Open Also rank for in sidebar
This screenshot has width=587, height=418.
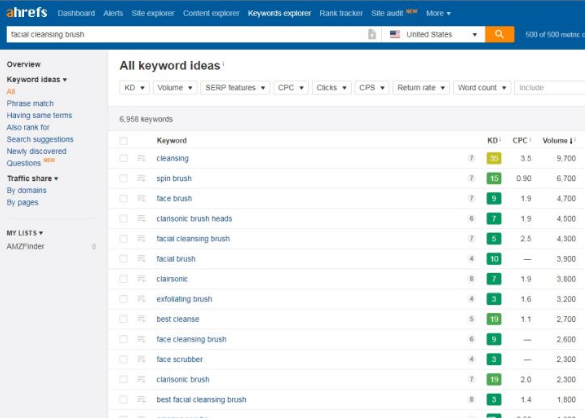(x=28, y=127)
